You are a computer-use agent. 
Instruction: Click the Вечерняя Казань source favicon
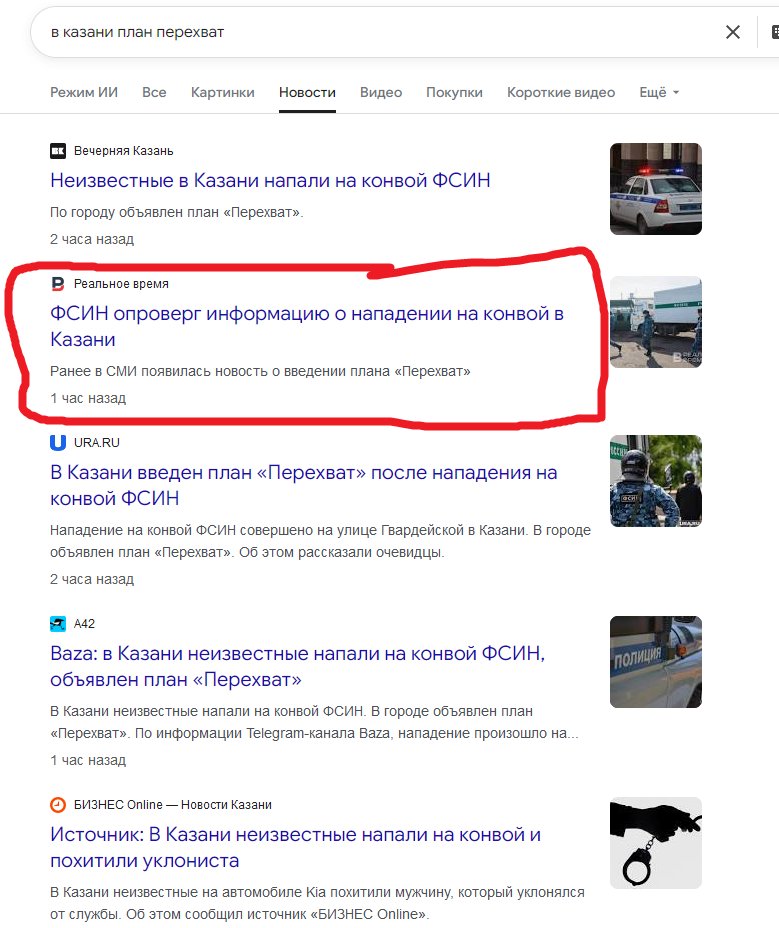(x=57, y=151)
